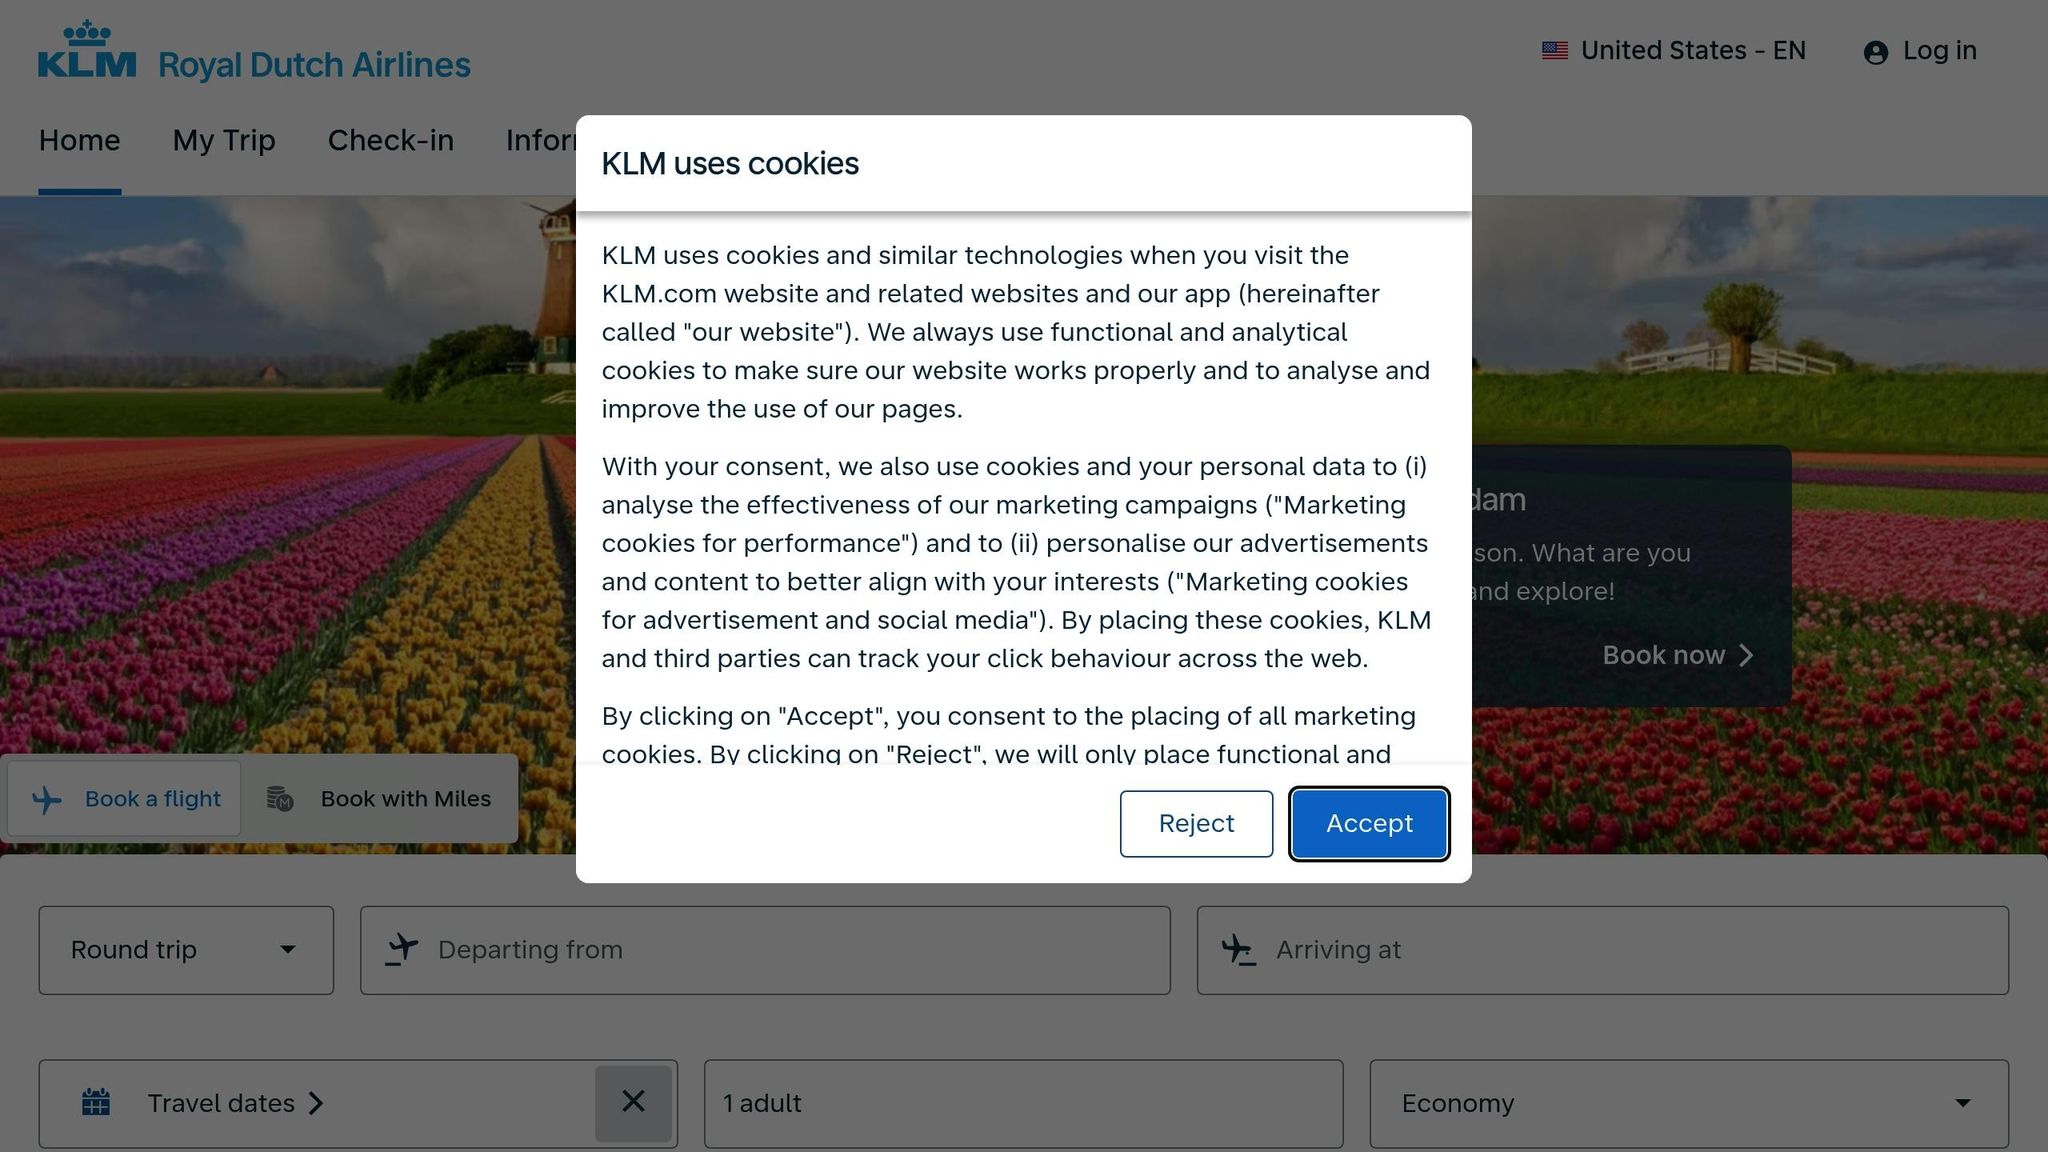The image size is (2048, 1152).
Task: Click the United States flag icon
Action: (1553, 49)
